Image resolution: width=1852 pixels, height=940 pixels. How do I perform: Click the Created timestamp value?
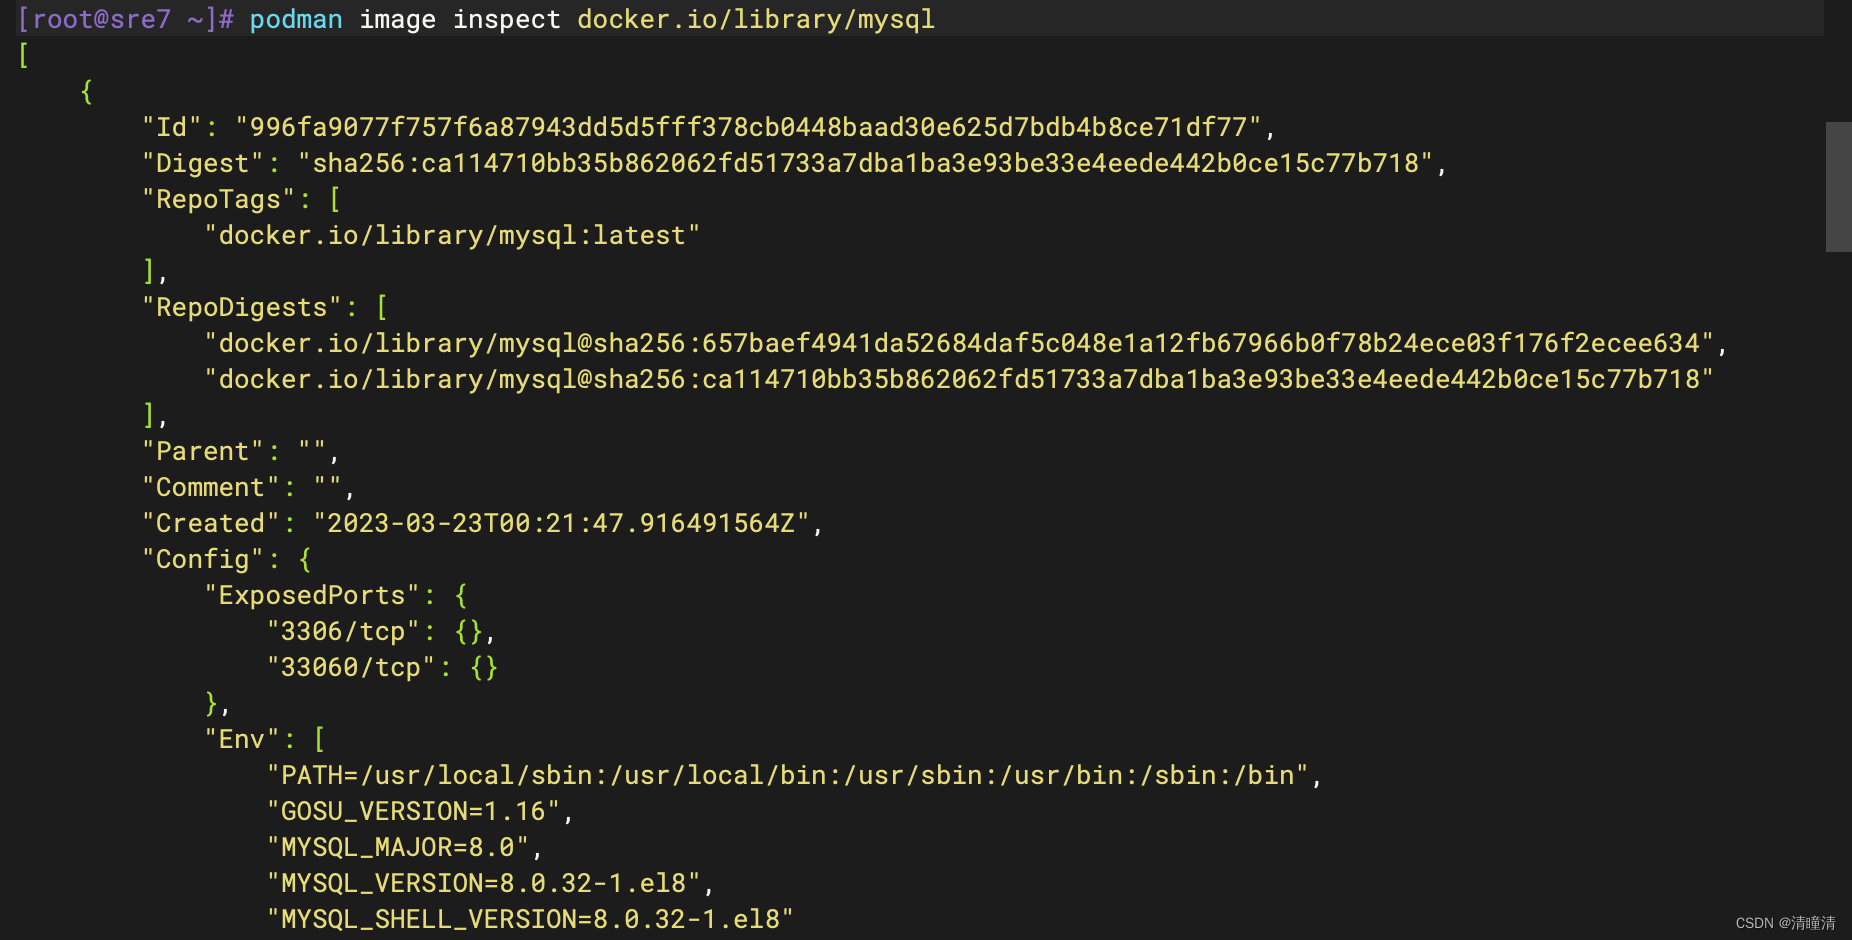[561, 523]
